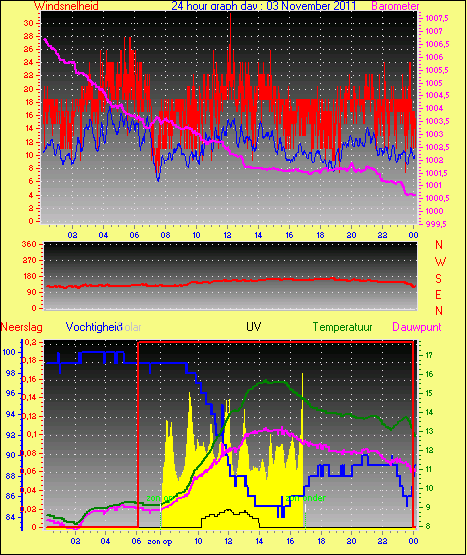Click the 0,14 precipitation axis value
The image size is (467, 555).
tap(30, 397)
